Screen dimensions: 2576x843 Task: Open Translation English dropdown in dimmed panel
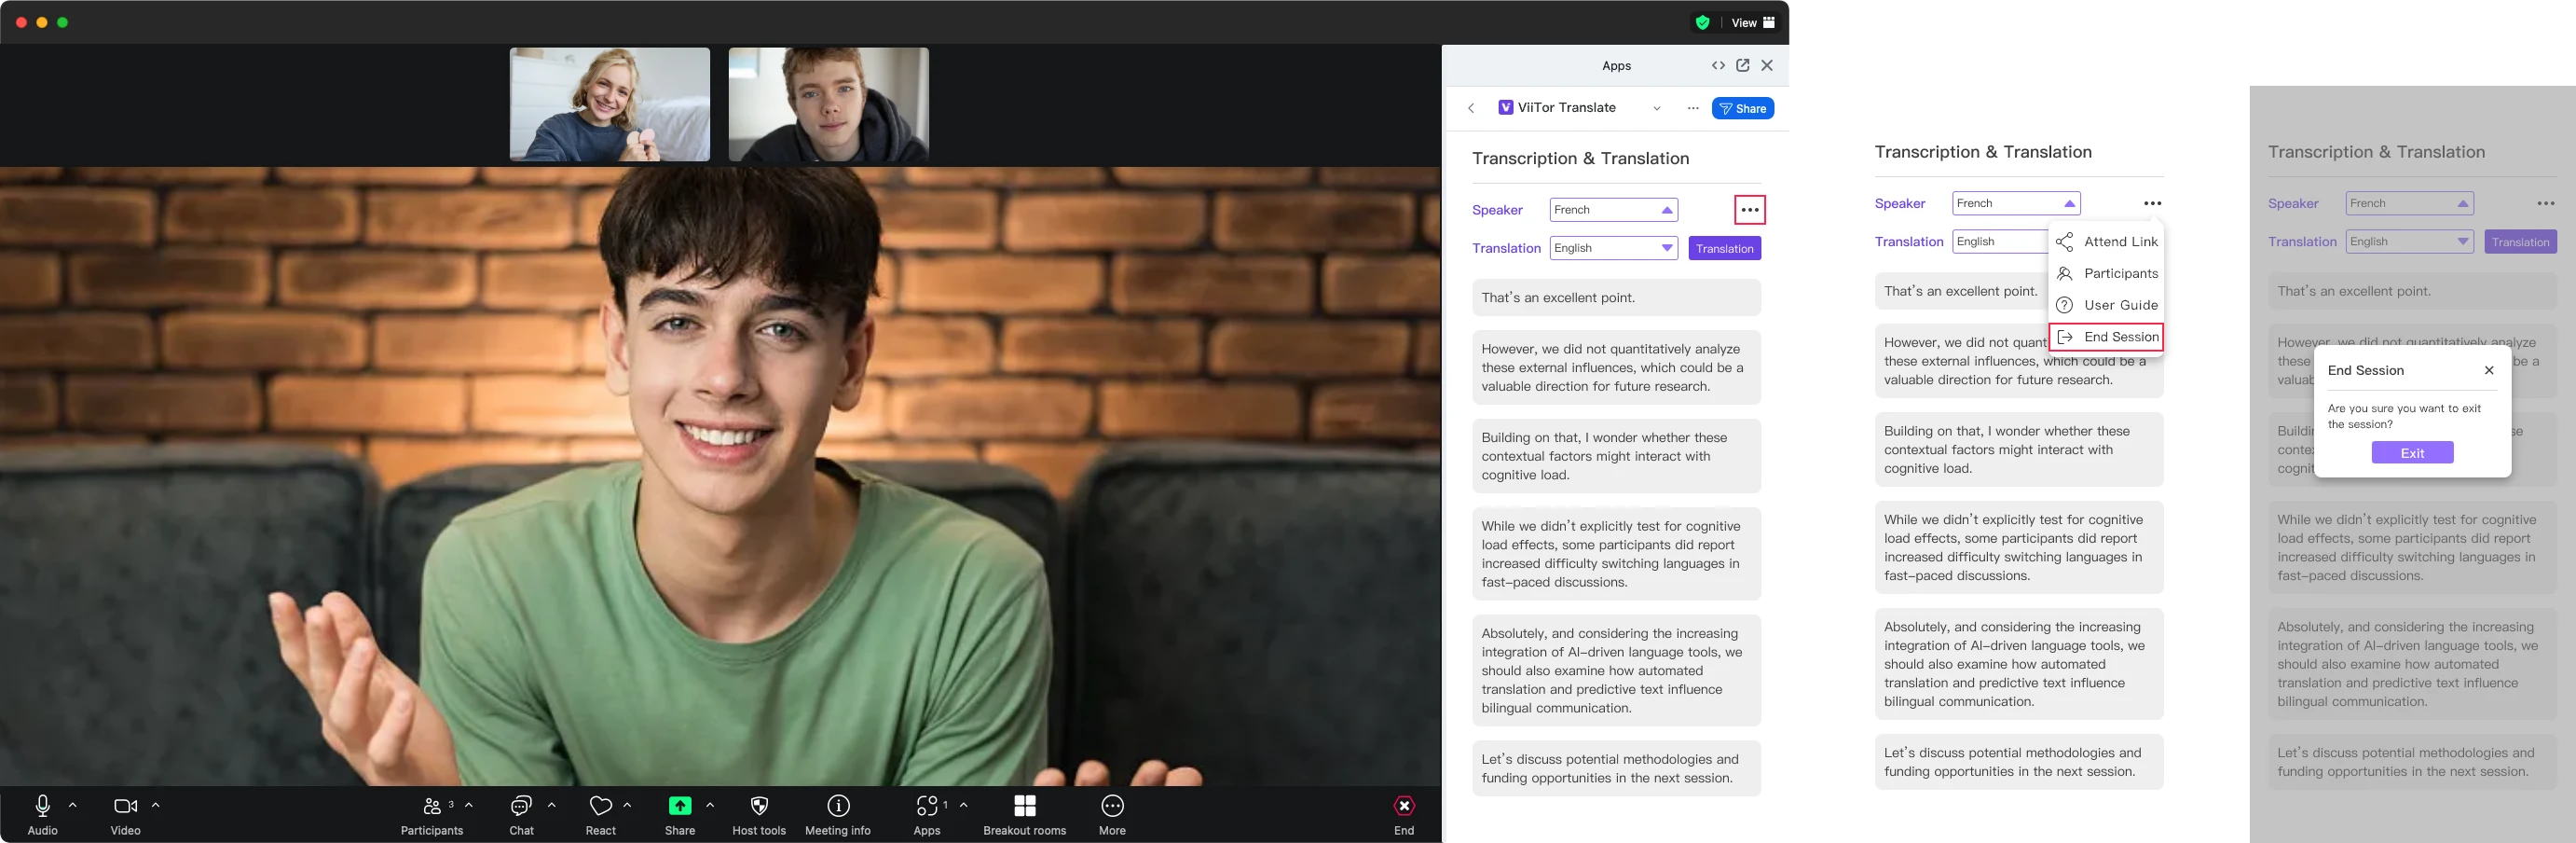2410,242
